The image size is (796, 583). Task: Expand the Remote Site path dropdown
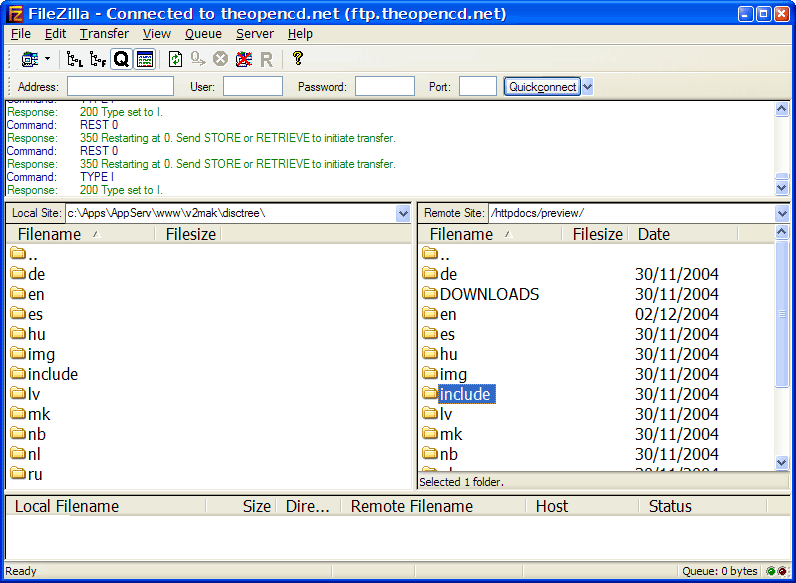point(782,213)
